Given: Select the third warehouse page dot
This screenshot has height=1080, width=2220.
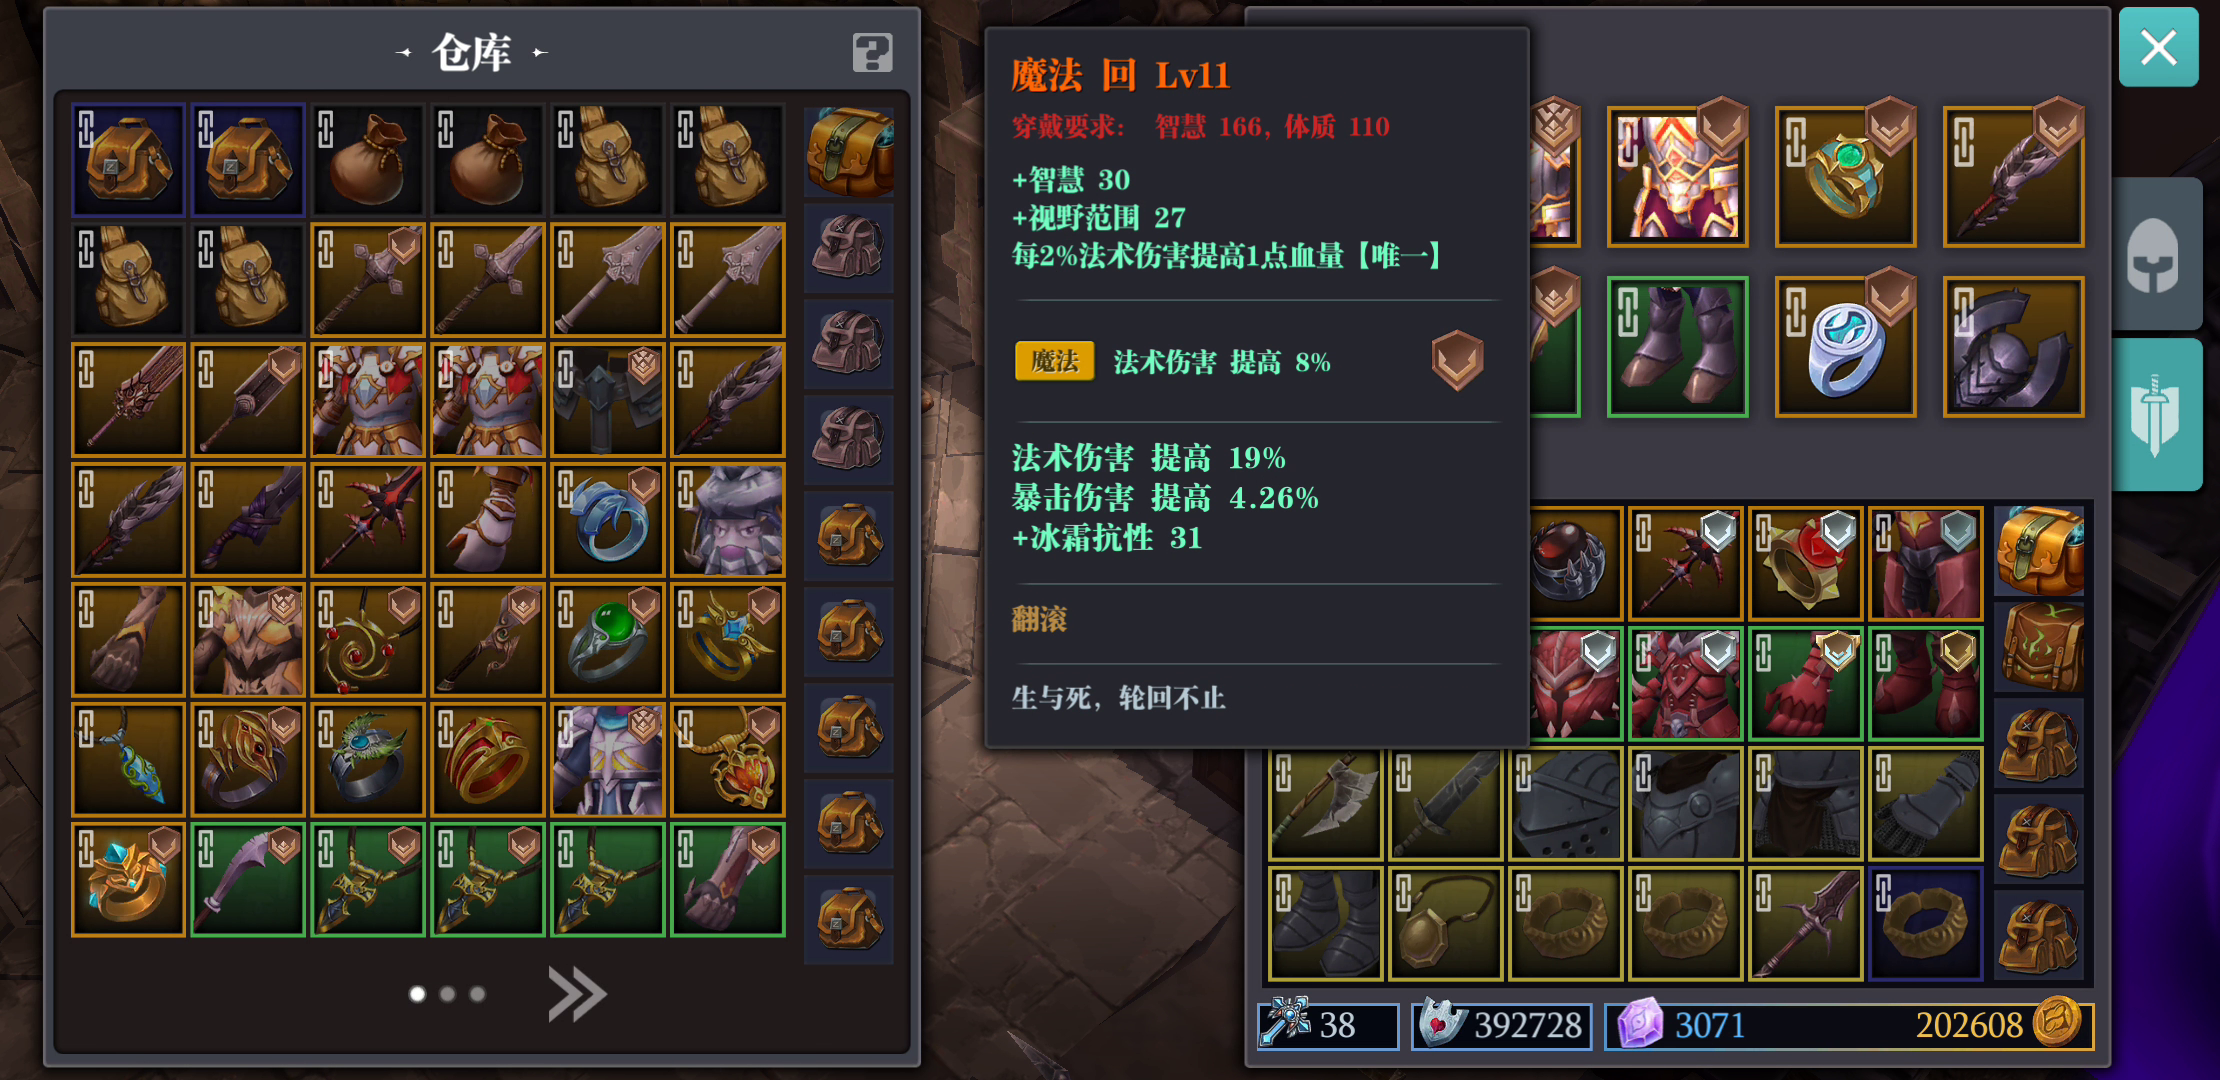Looking at the screenshot, I should [x=477, y=994].
